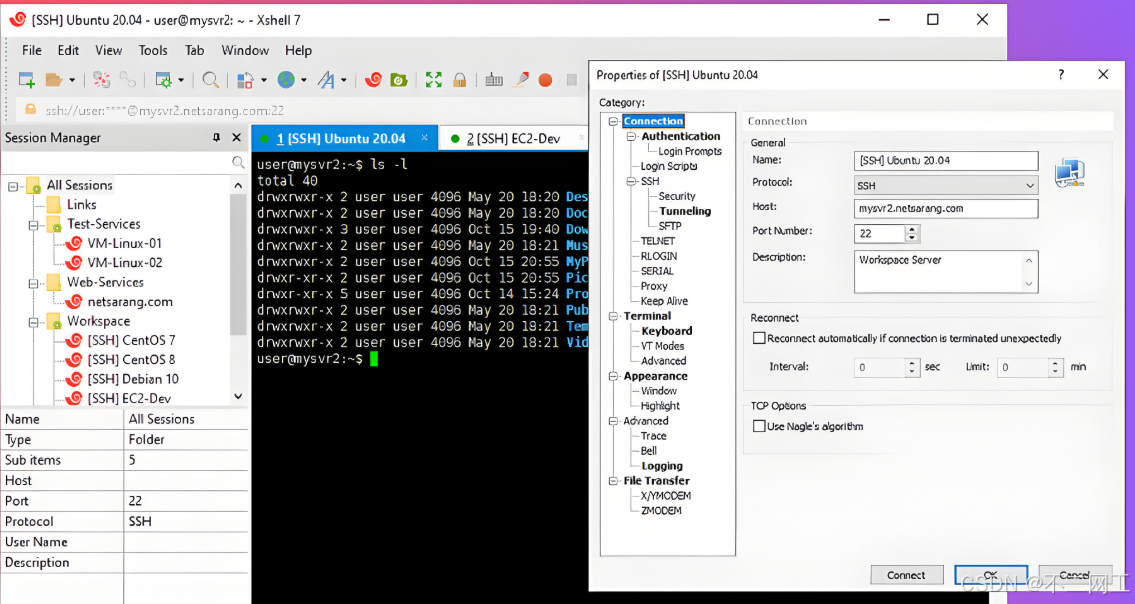This screenshot has width=1135, height=604.
Task: Enable Reconnect automatically checkbox
Action: tap(759, 338)
